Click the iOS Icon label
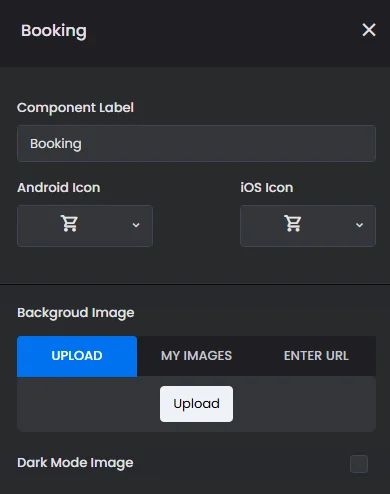Image resolution: width=390 pixels, height=494 pixels. click(x=267, y=188)
